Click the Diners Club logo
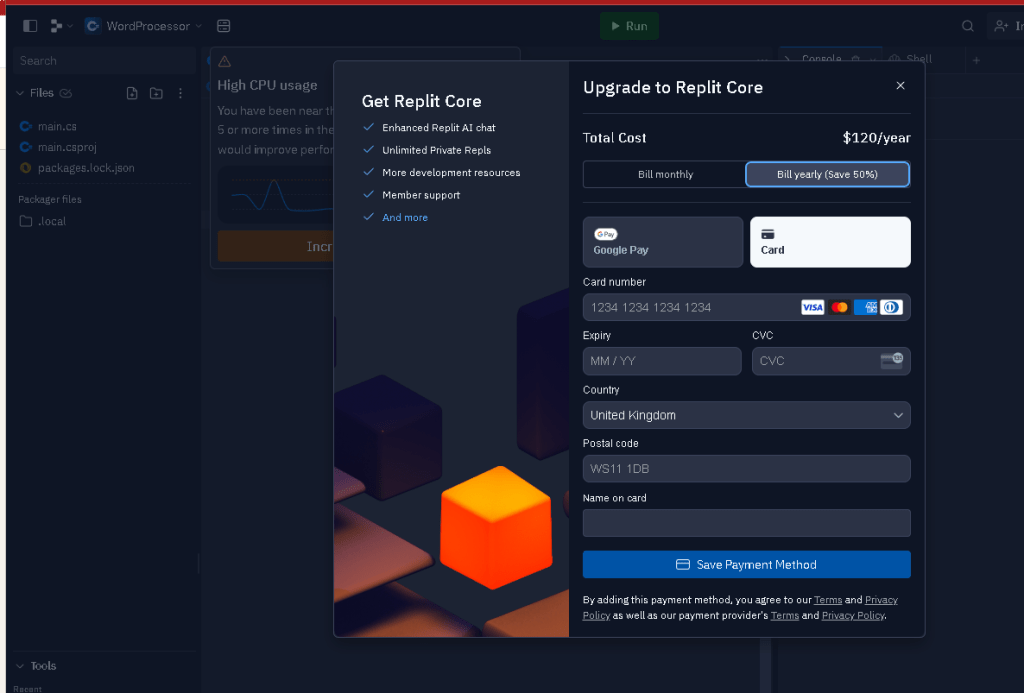1024x693 pixels. (x=891, y=308)
